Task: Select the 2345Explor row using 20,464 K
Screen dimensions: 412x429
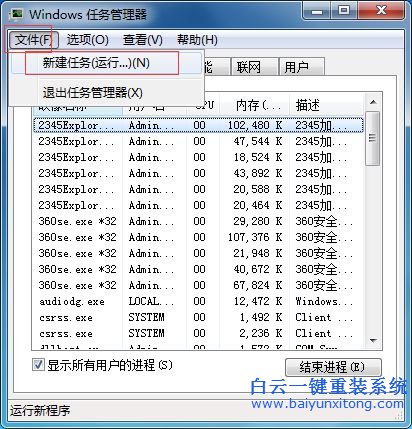Action: (198, 205)
